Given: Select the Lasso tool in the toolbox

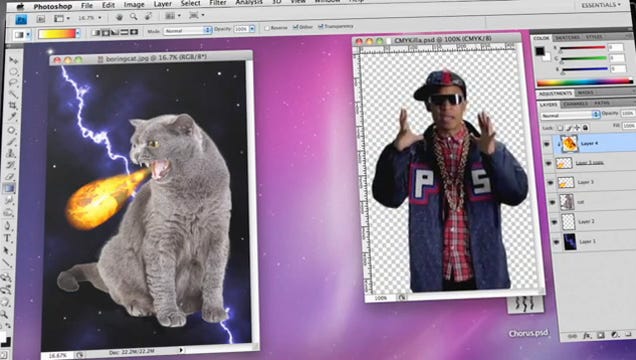Looking at the screenshot, I should point(13,83).
